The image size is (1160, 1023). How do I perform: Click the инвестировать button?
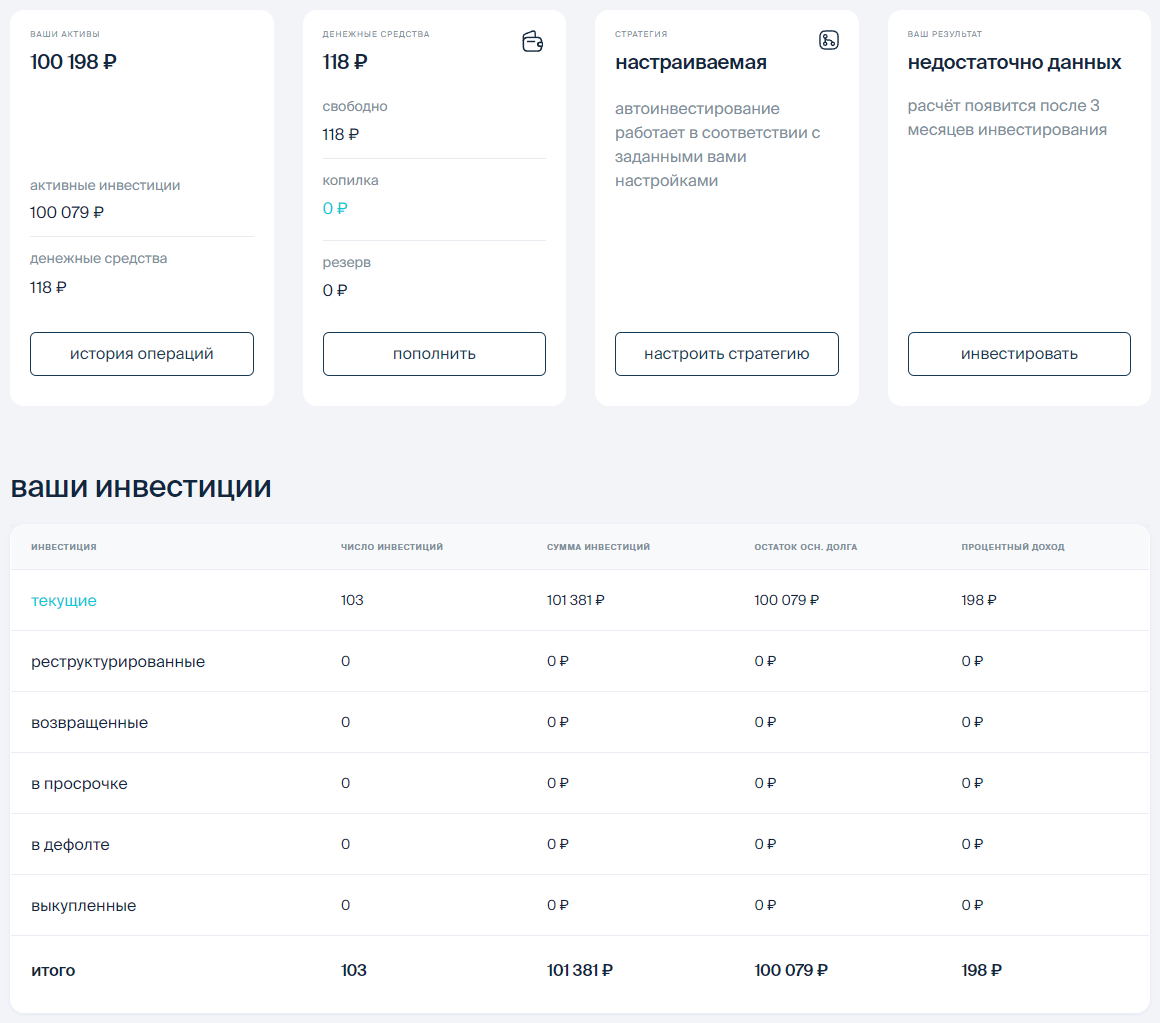pos(1018,353)
